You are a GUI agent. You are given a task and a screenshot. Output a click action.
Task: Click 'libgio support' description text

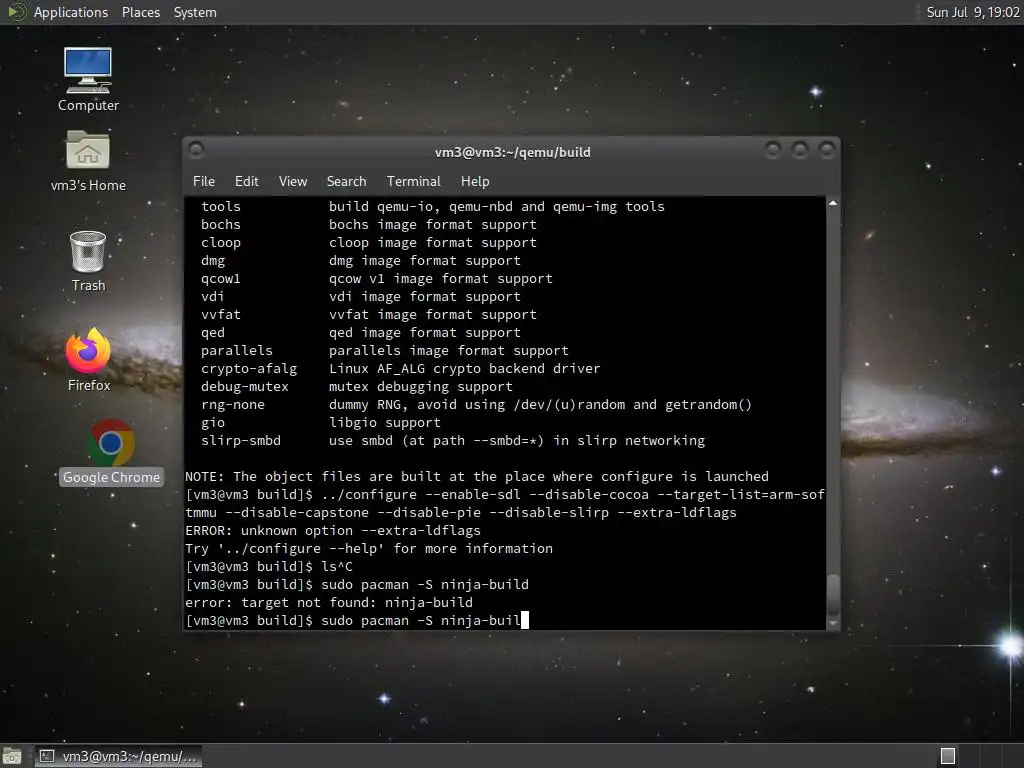coord(385,423)
